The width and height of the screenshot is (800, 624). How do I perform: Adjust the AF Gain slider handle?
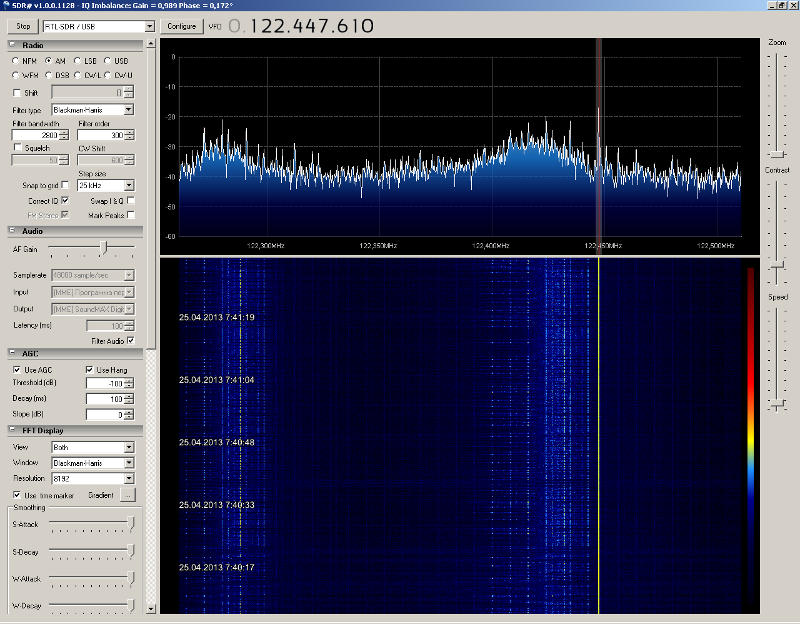102,248
